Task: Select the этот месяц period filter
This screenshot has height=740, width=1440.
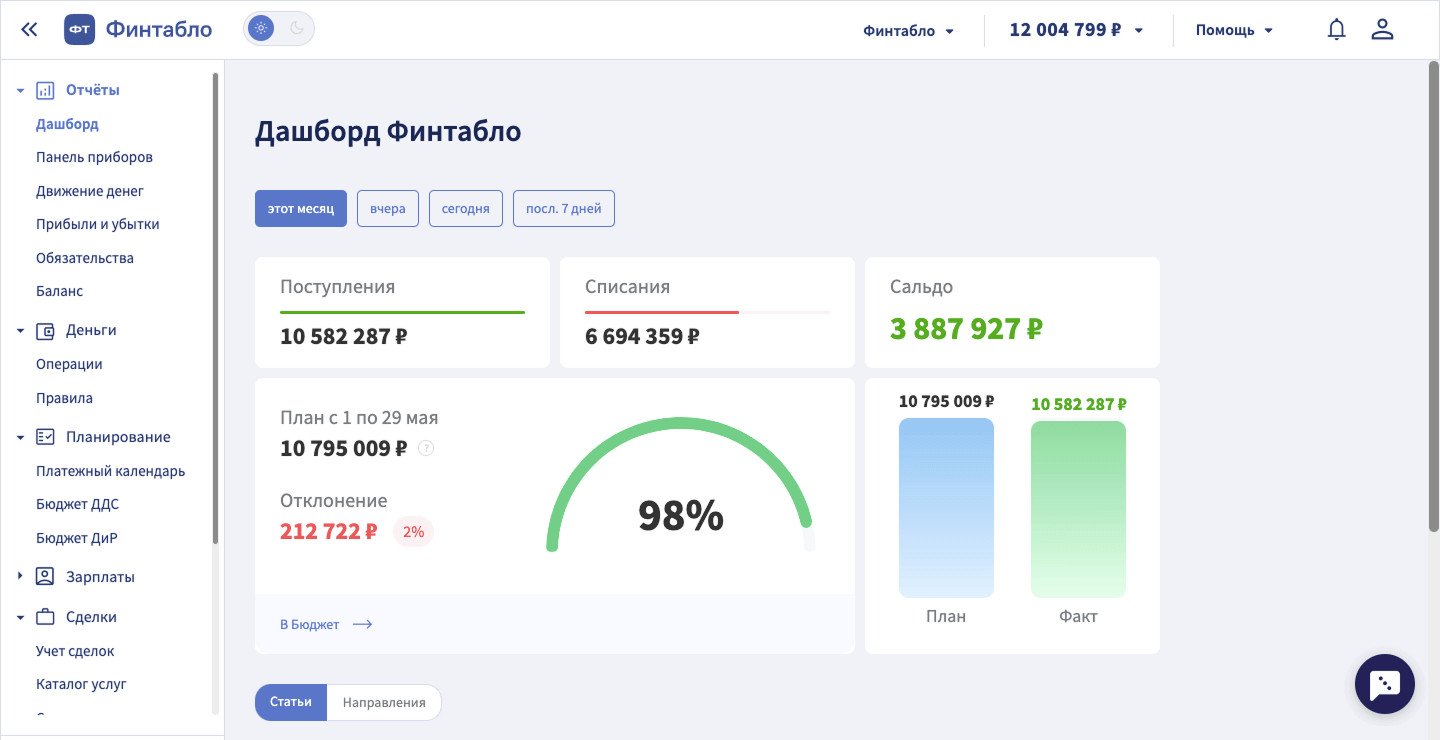Action: point(301,208)
